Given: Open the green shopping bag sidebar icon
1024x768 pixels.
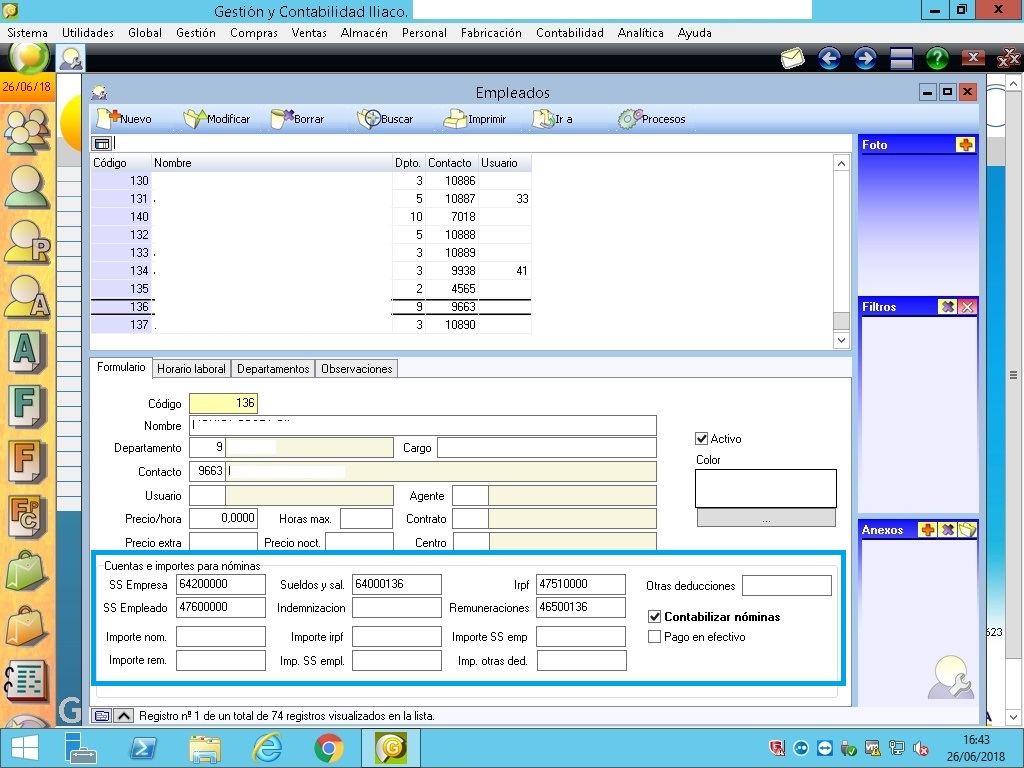Looking at the screenshot, I should pos(27,571).
